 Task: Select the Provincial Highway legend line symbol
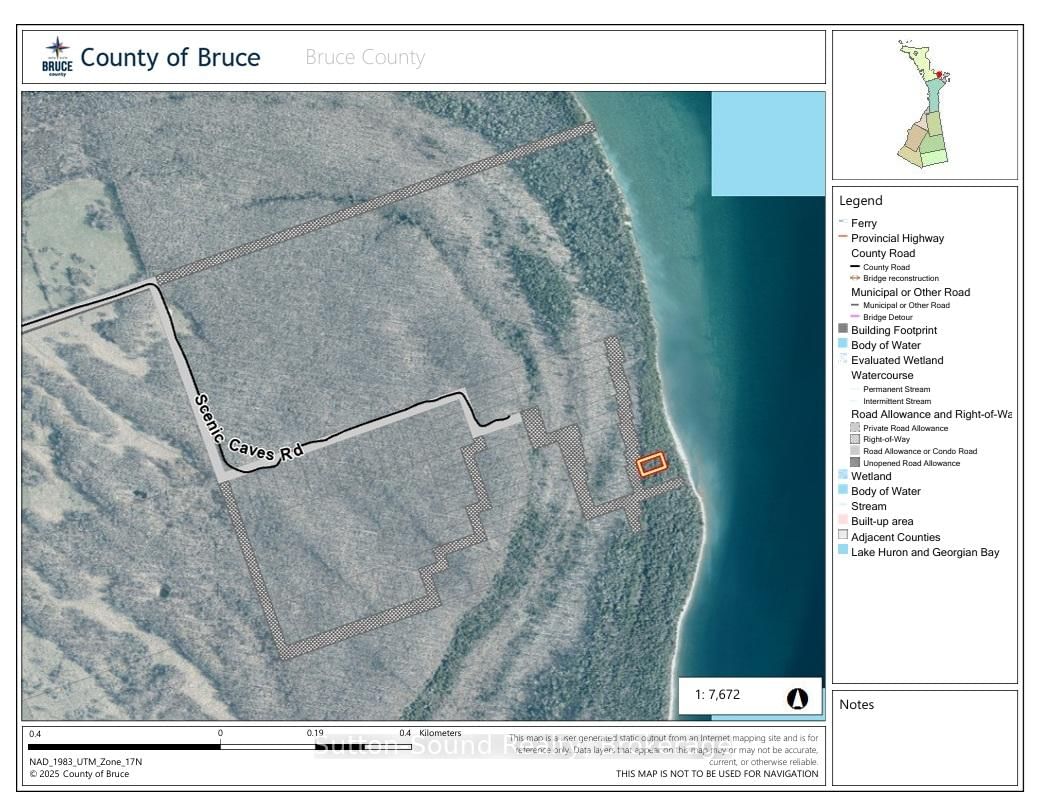tap(843, 238)
